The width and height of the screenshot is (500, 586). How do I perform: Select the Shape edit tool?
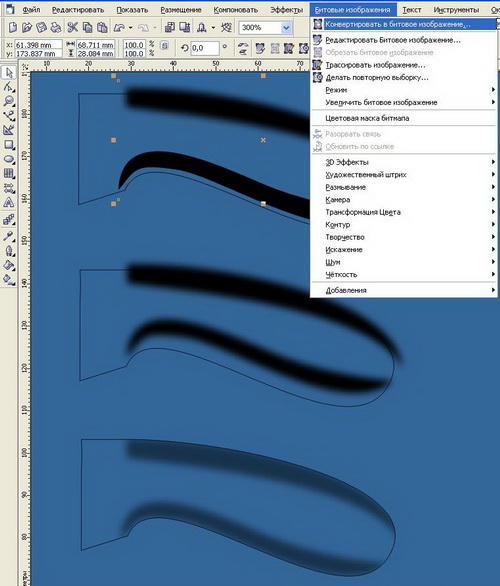pos(9,87)
